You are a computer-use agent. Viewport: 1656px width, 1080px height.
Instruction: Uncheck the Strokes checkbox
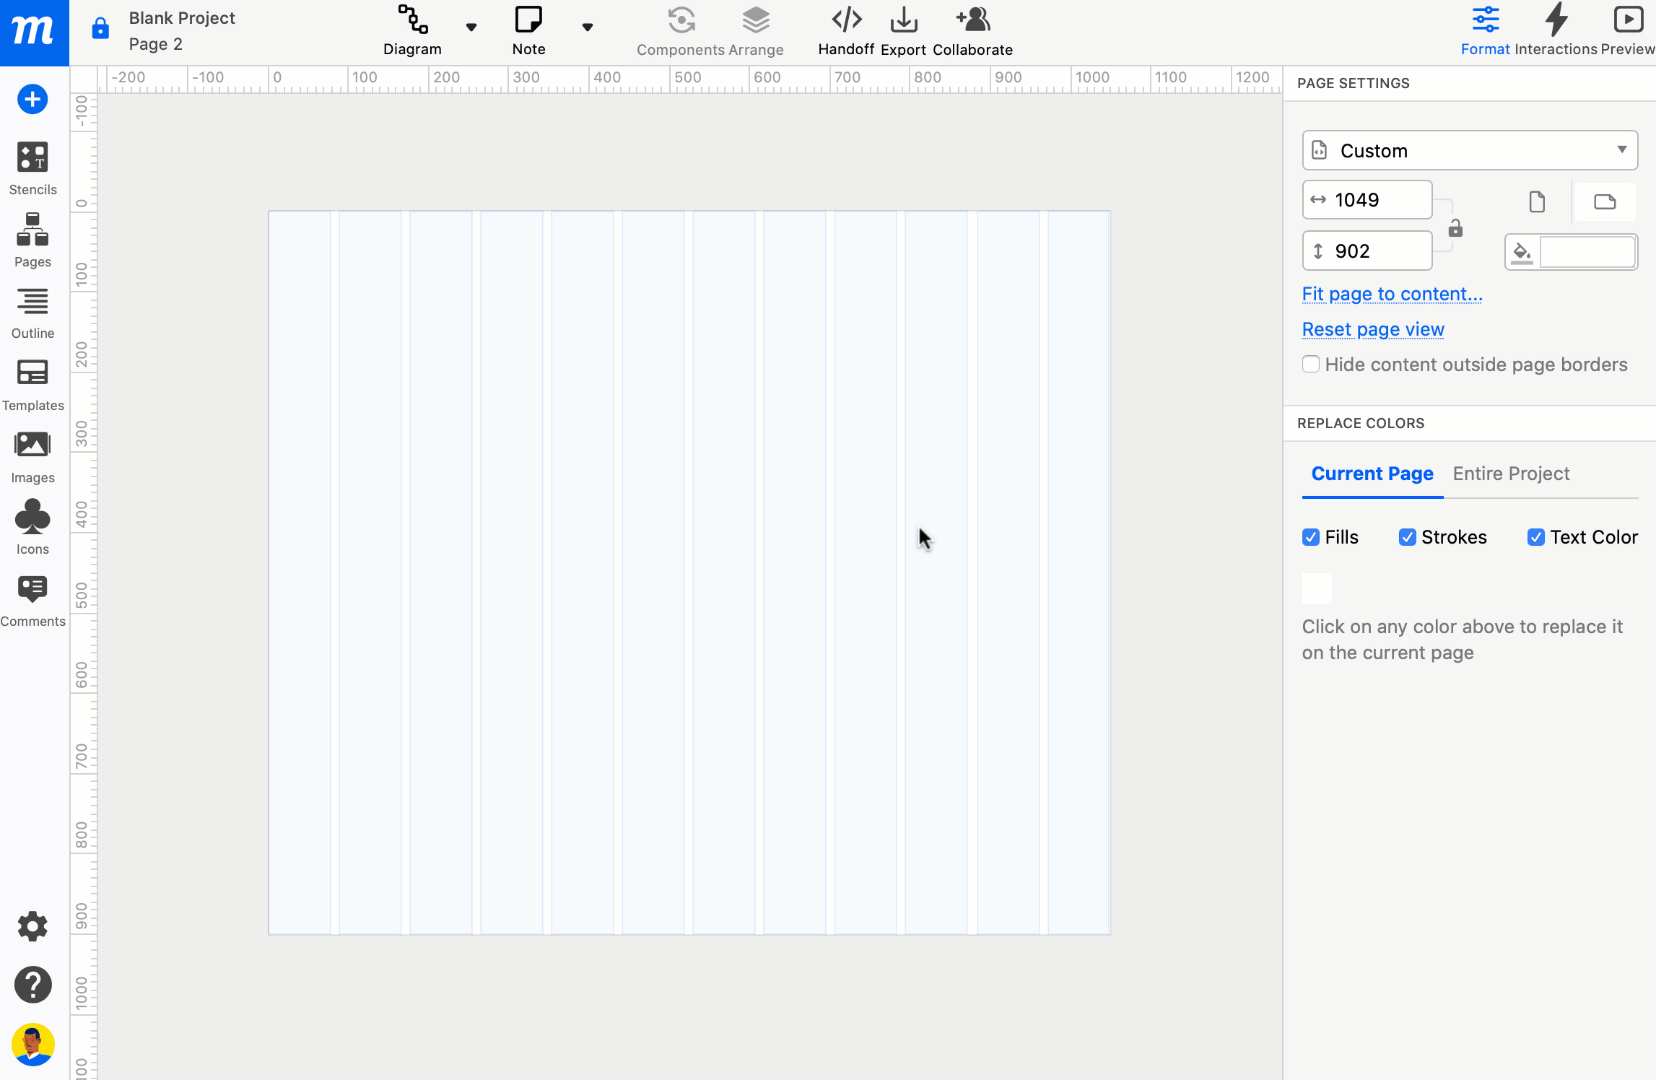click(1407, 537)
